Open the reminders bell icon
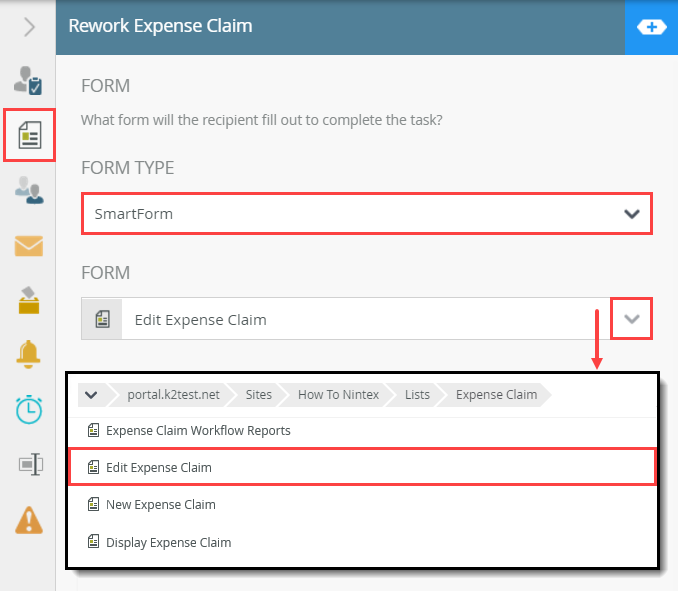 [x=29, y=354]
